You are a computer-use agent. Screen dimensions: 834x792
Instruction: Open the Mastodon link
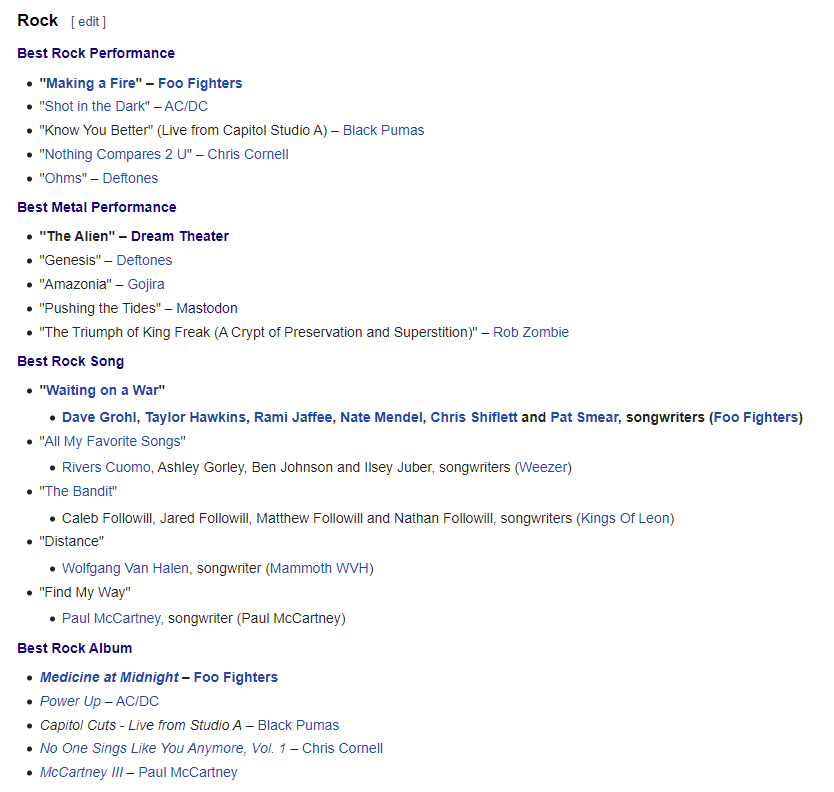tap(207, 309)
